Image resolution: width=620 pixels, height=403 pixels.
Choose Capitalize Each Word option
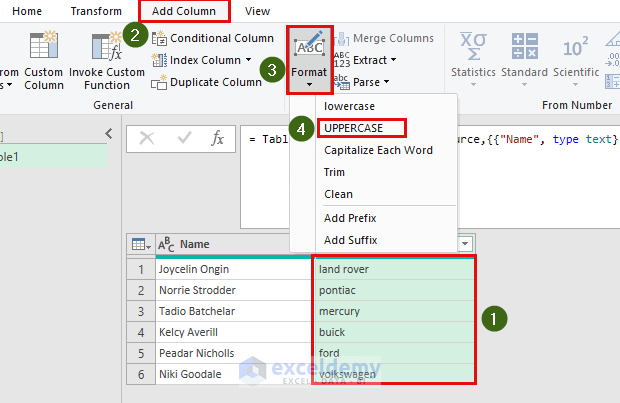[378, 150]
